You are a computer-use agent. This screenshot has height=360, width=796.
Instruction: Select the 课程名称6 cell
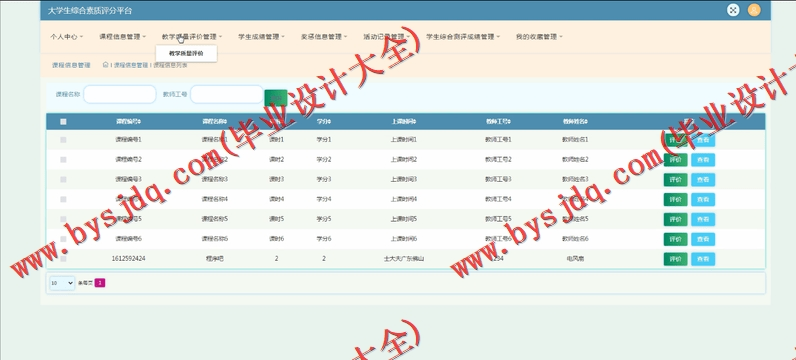point(215,239)
